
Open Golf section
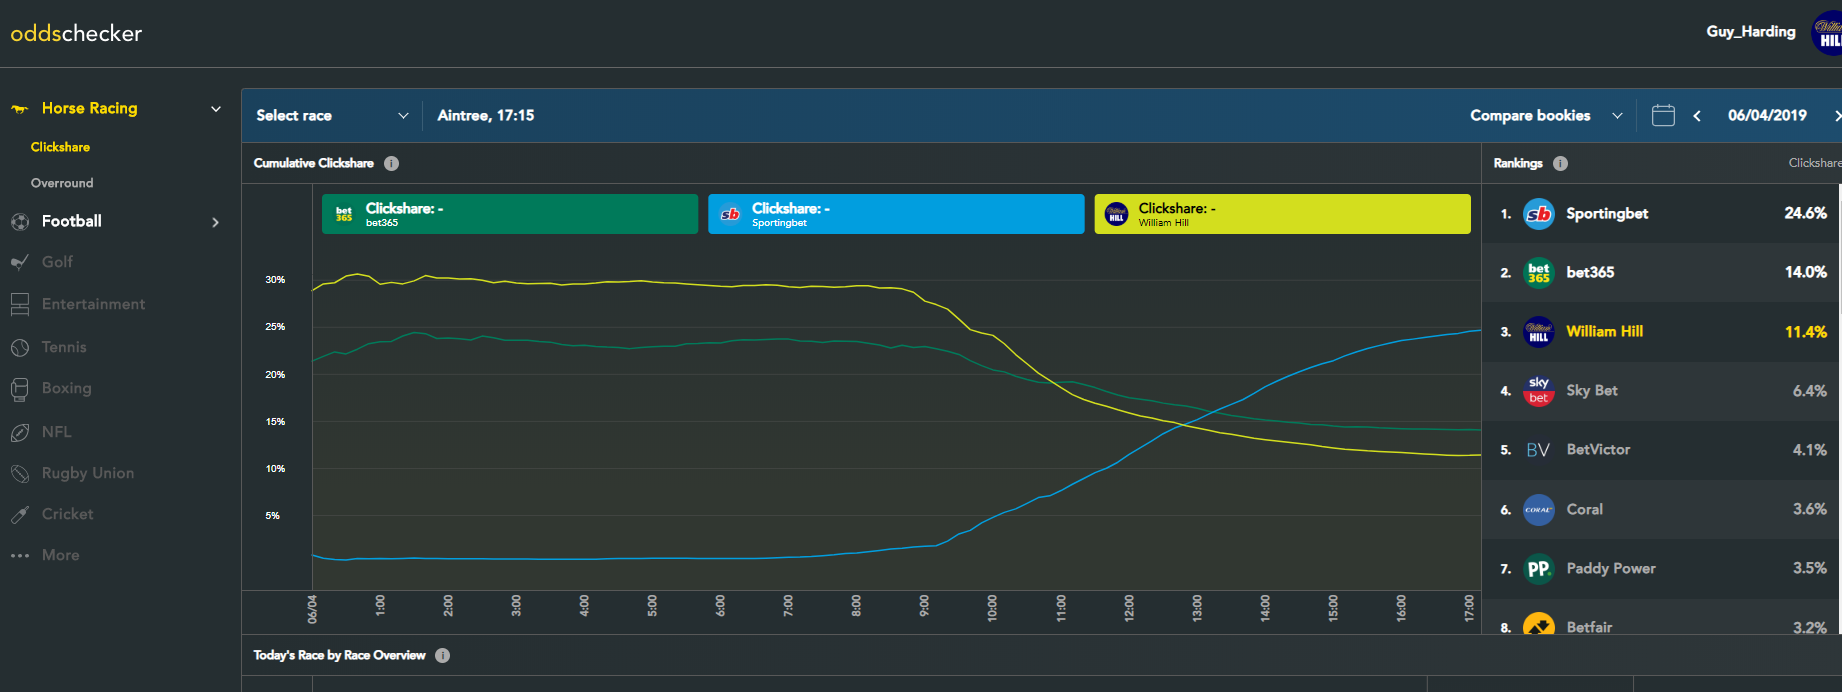[57, 262]
